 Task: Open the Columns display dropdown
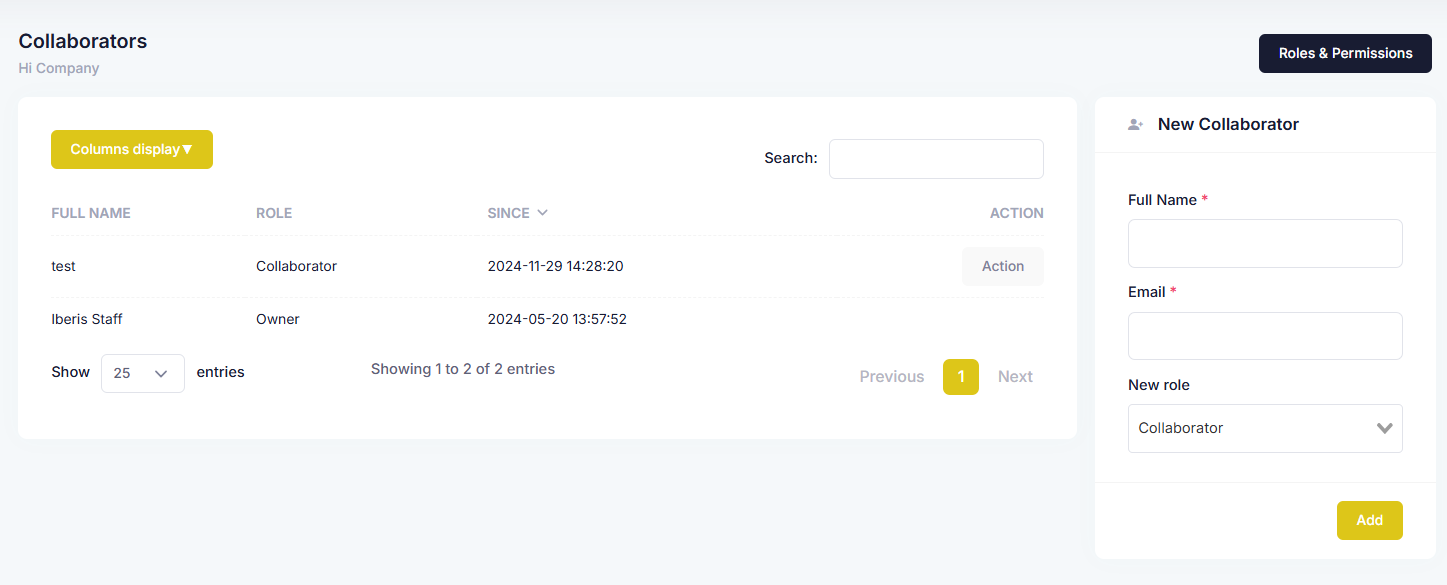tap(132, 149)
